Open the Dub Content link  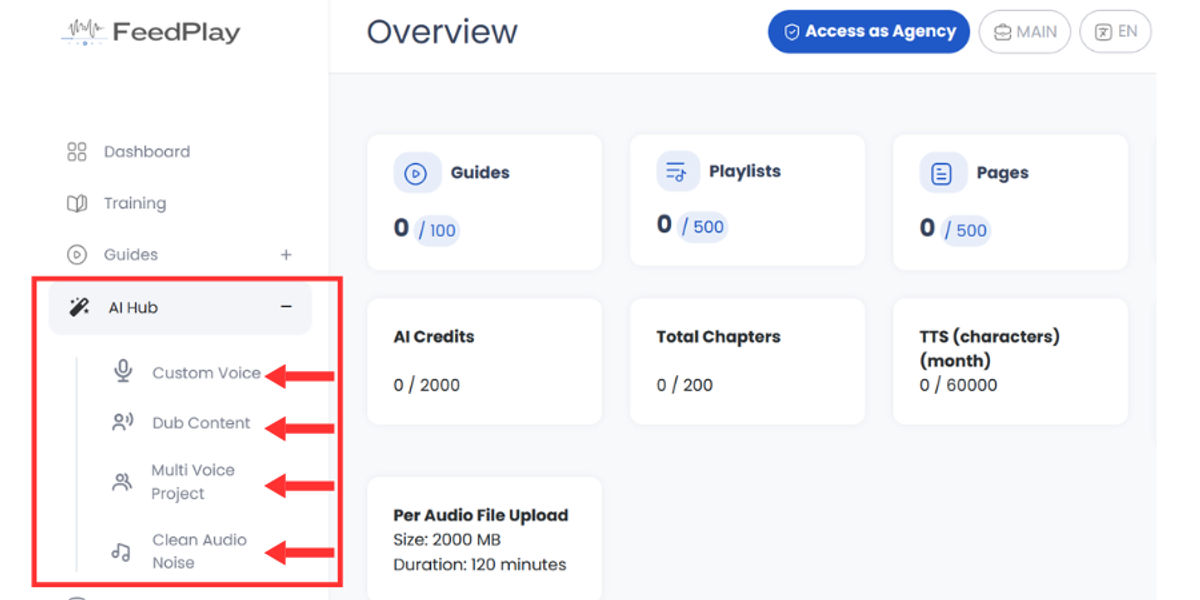(x=201, y=423)
